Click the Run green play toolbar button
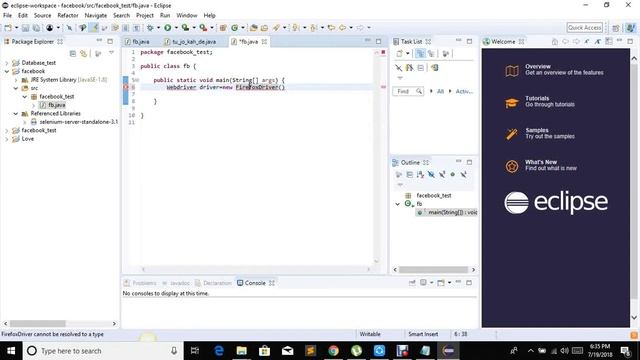This screenshot has height=360, width=640. (168, 28)
